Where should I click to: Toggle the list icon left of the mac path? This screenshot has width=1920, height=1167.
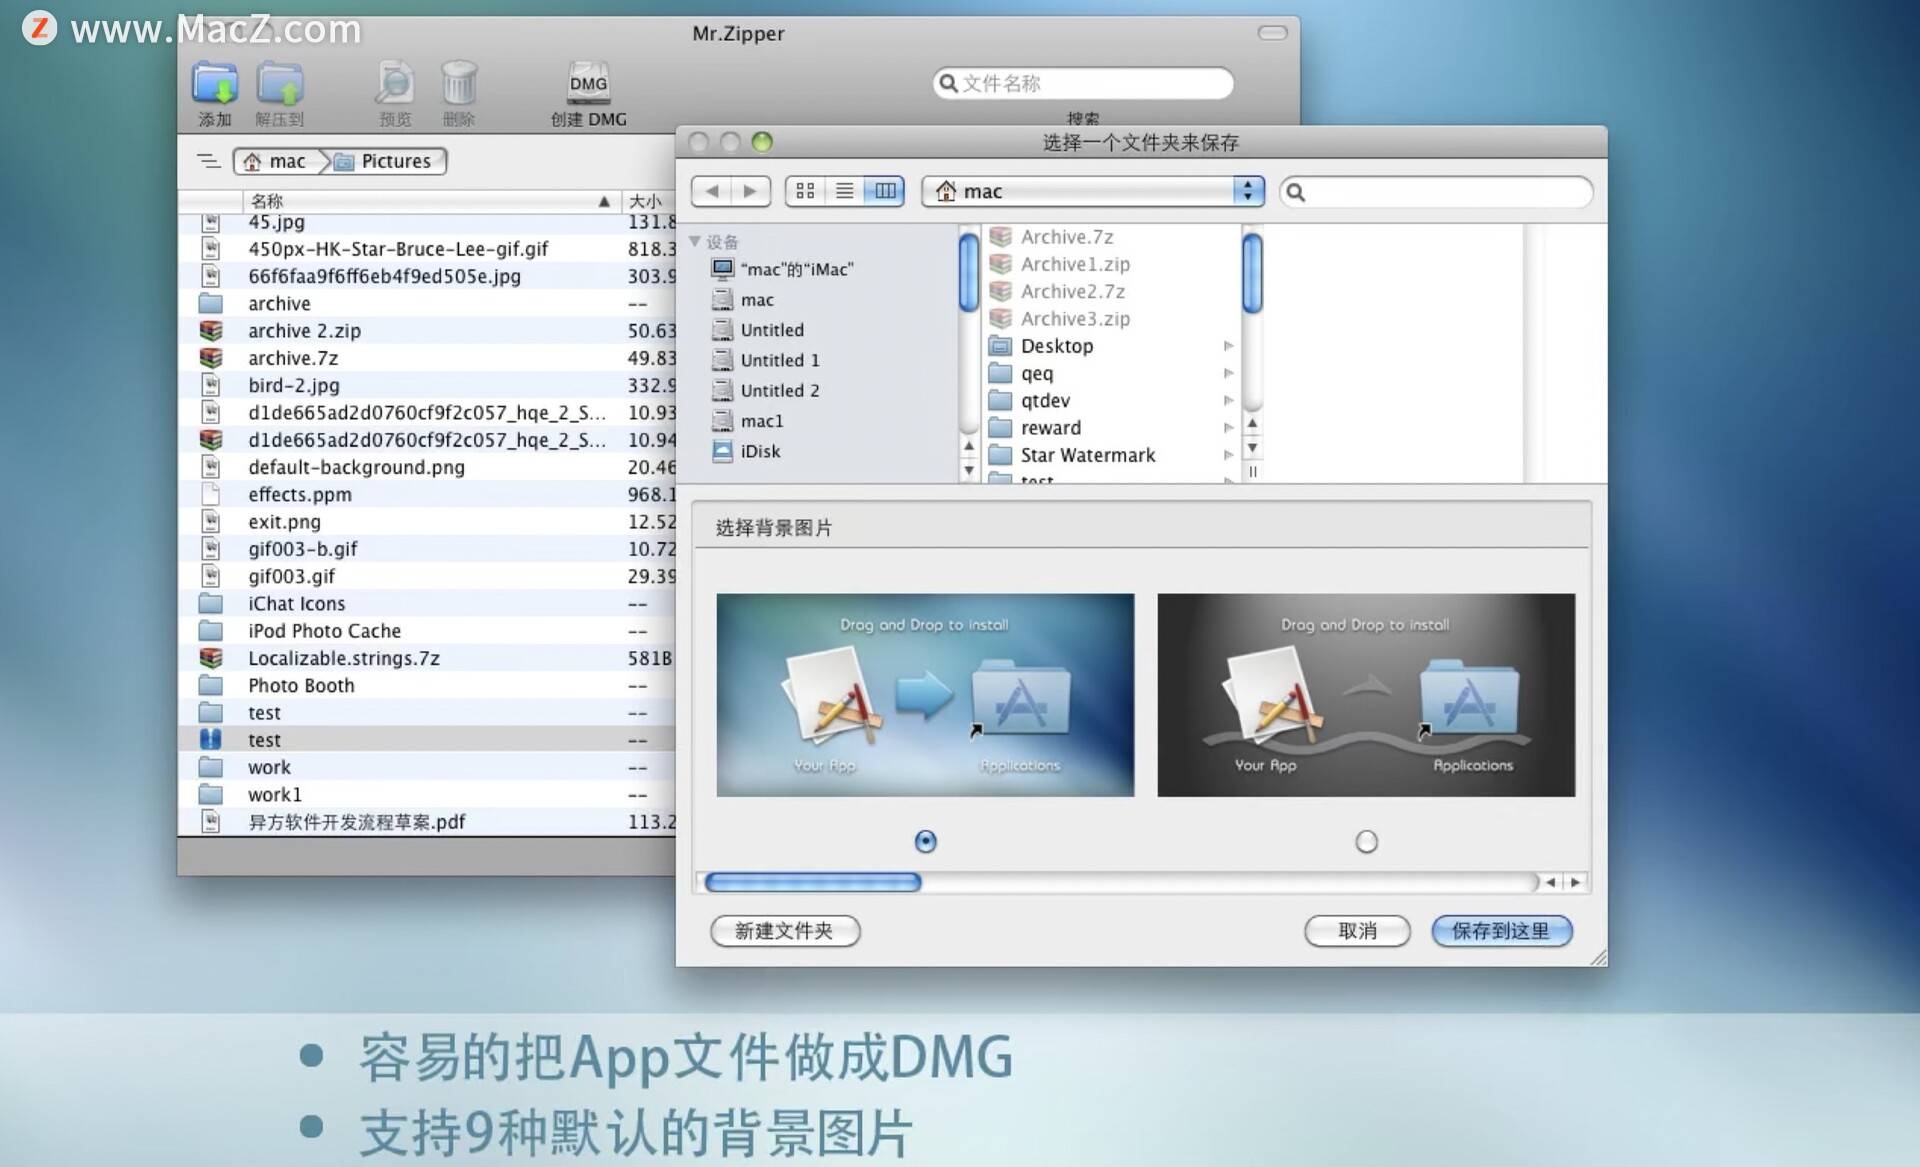click(208, 161)
